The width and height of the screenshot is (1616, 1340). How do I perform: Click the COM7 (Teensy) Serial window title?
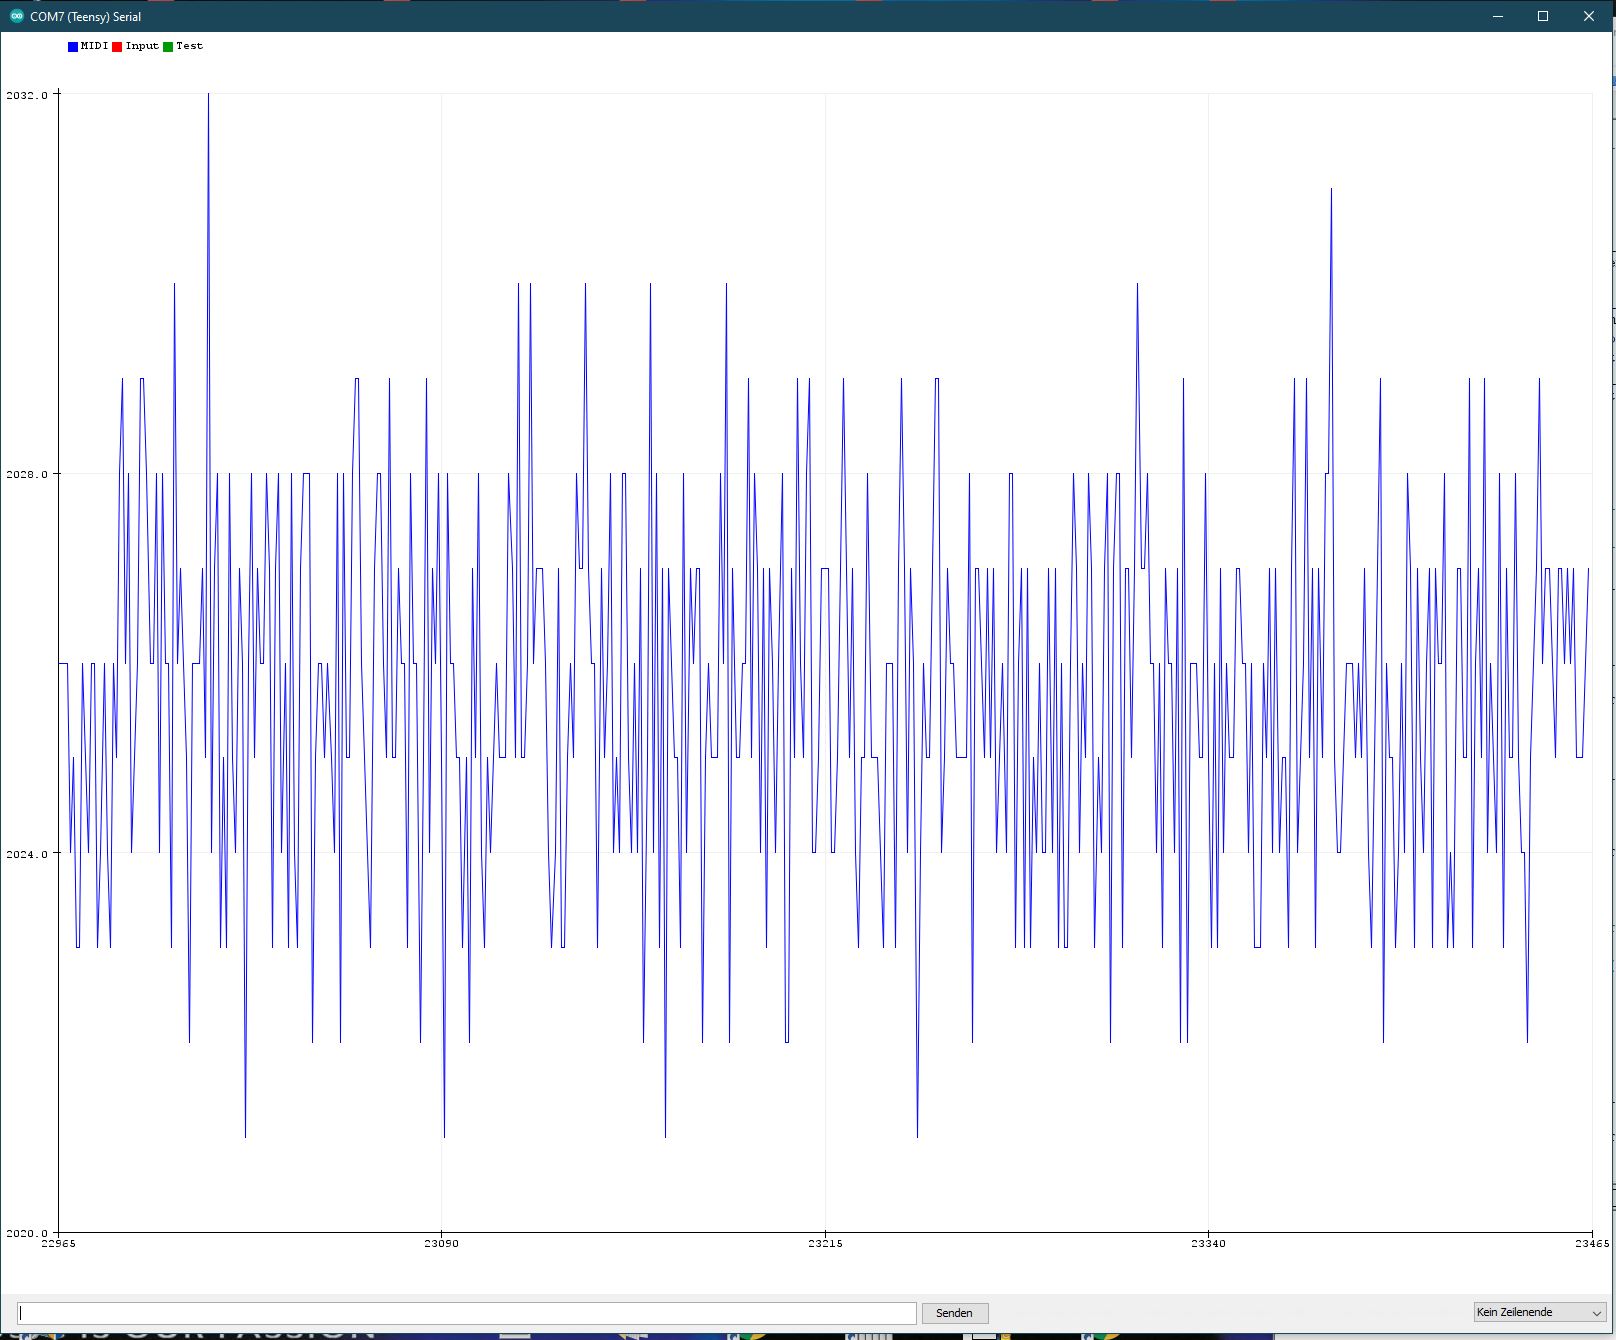click(x=86, y=17)
